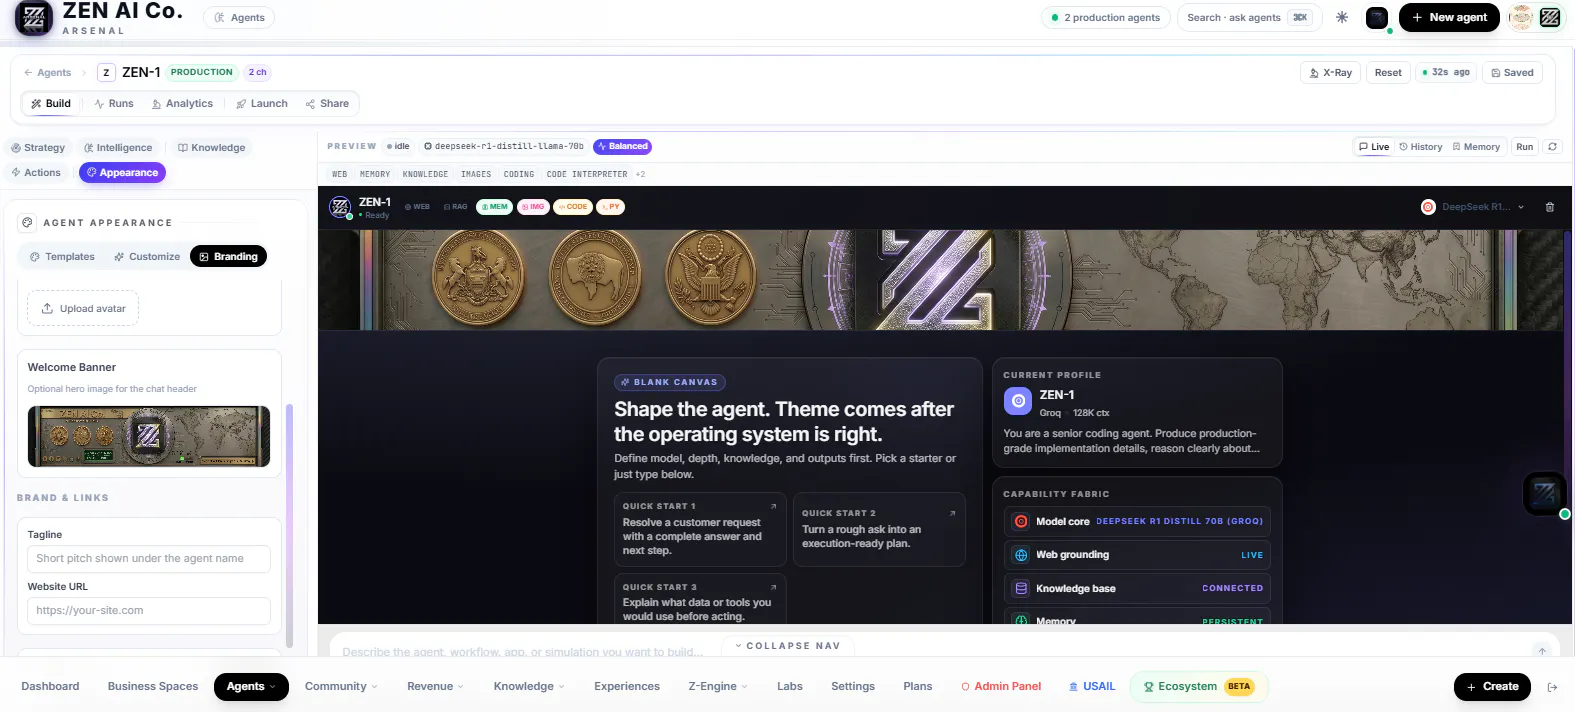Open the Share tab
Screen dimensions: 1575x712
pyautogui.click(x=327, y=103)
